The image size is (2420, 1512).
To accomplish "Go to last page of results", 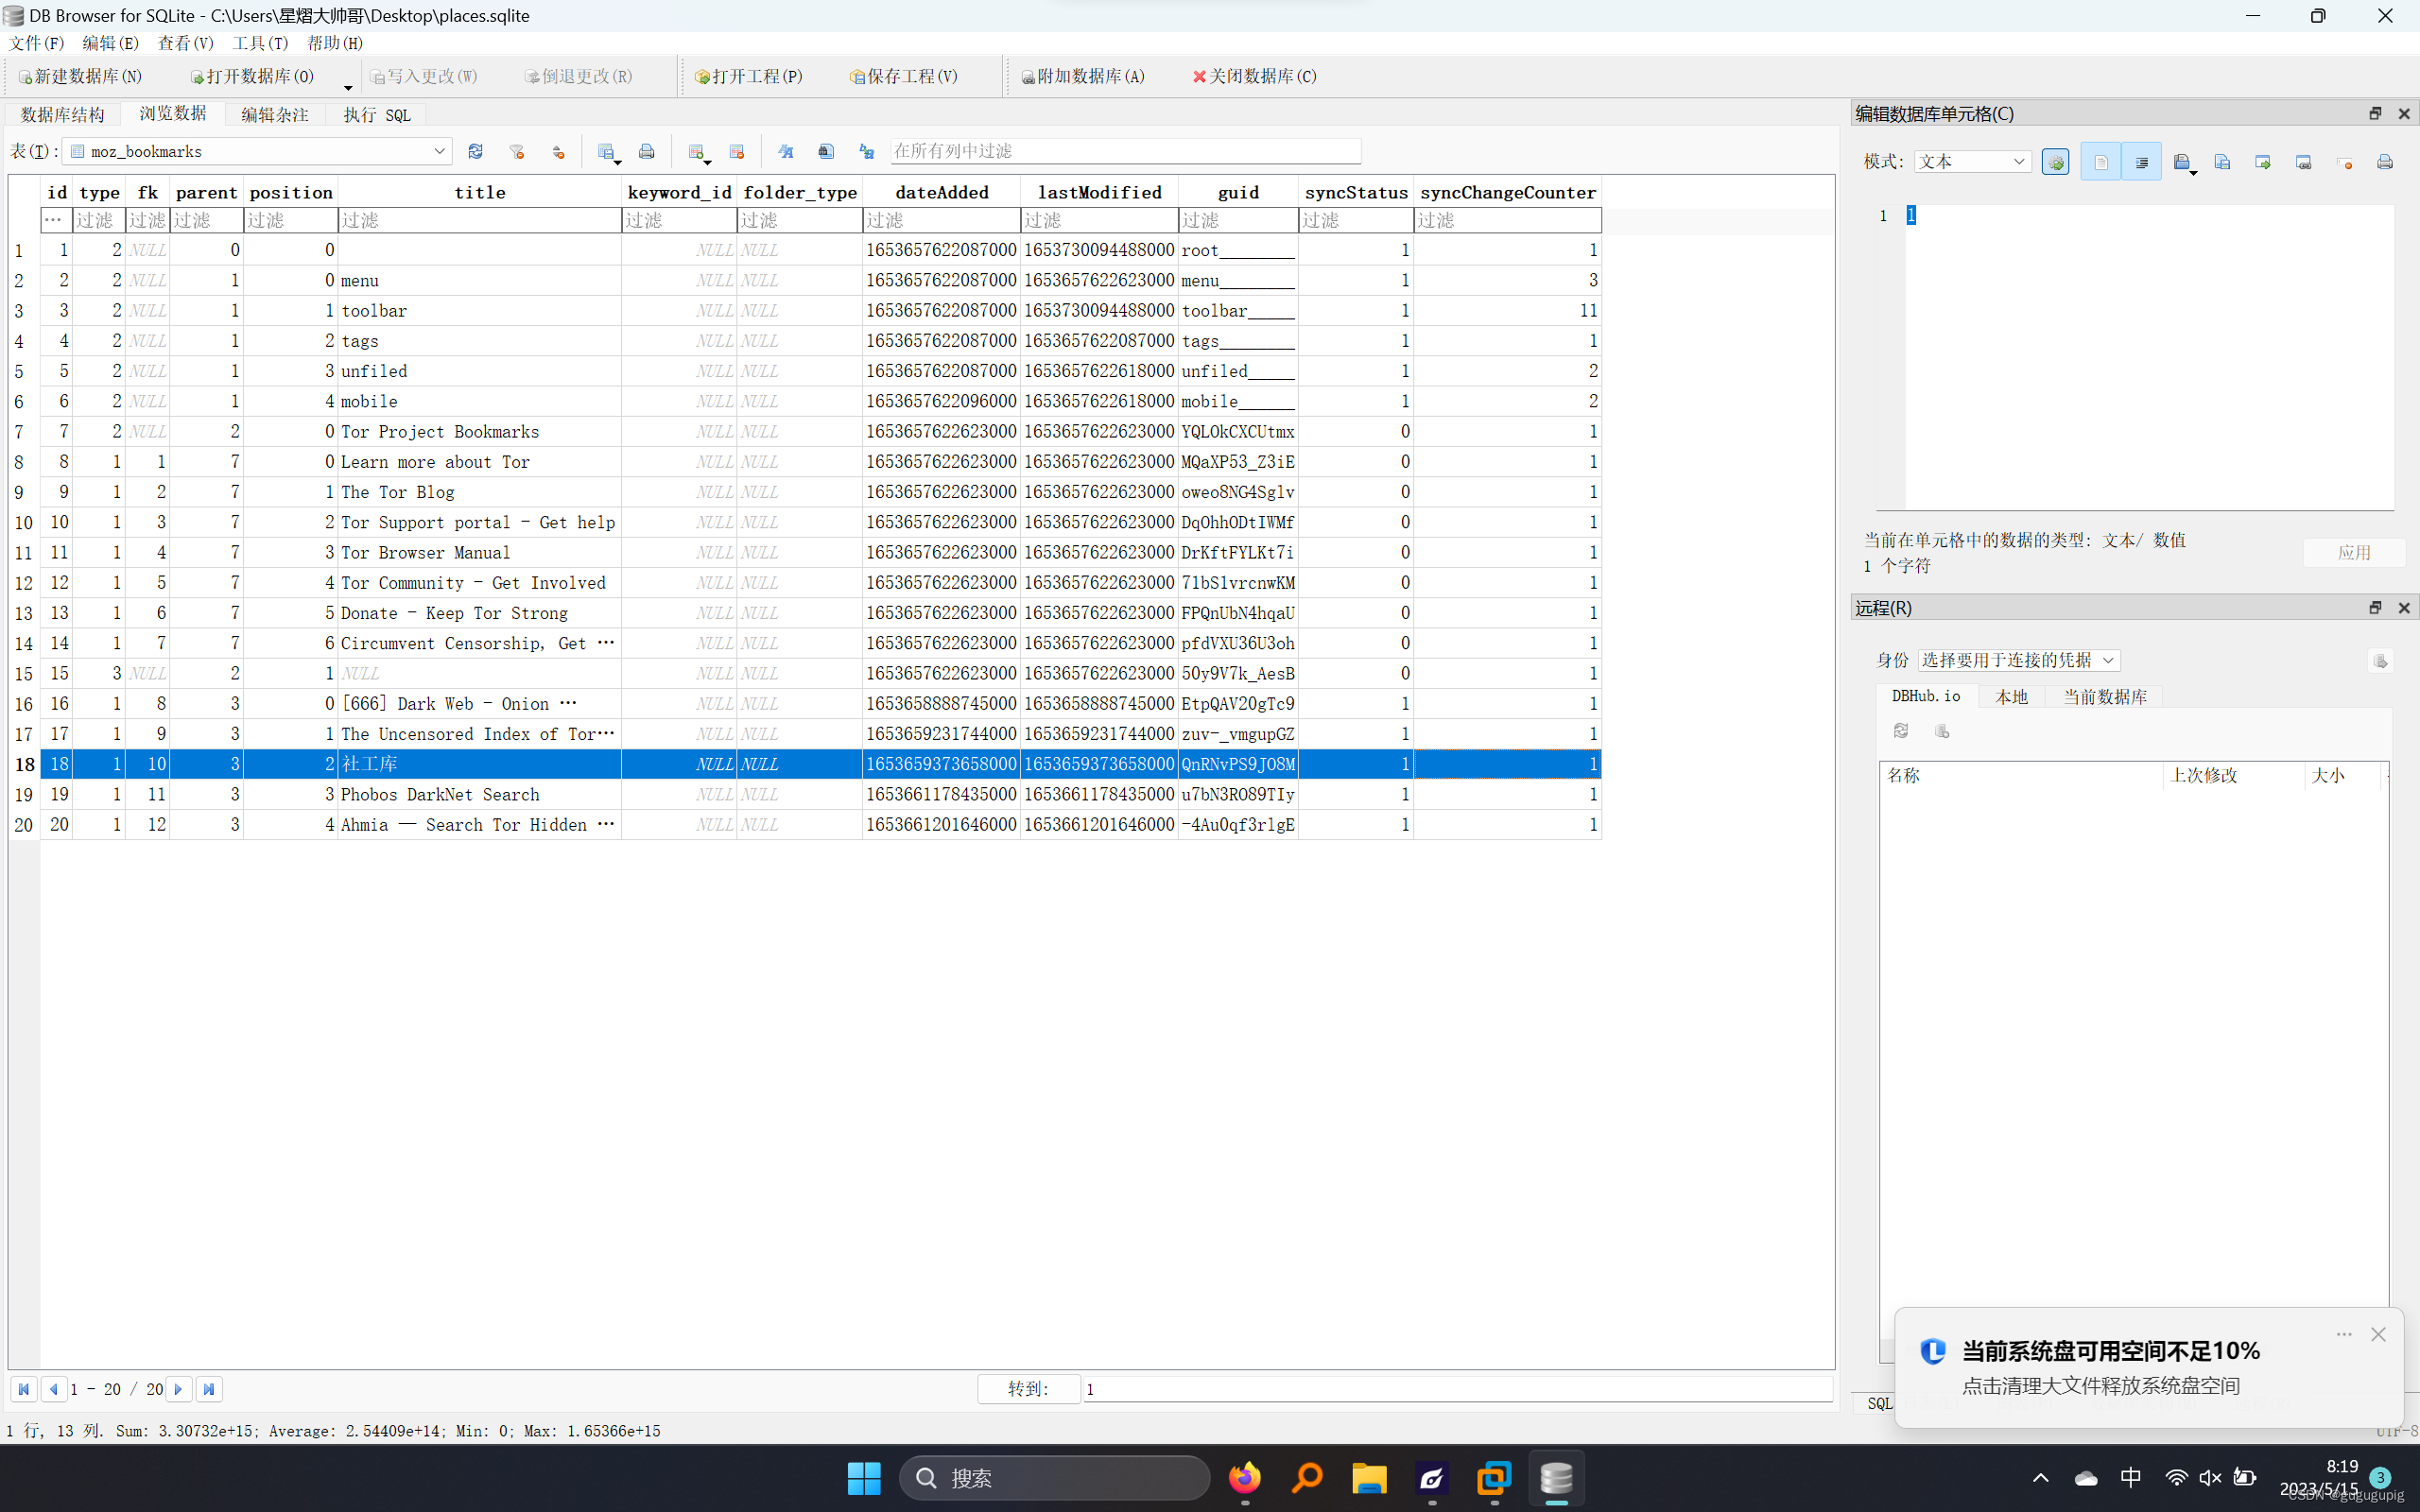I will click(x=208, y=1389).
